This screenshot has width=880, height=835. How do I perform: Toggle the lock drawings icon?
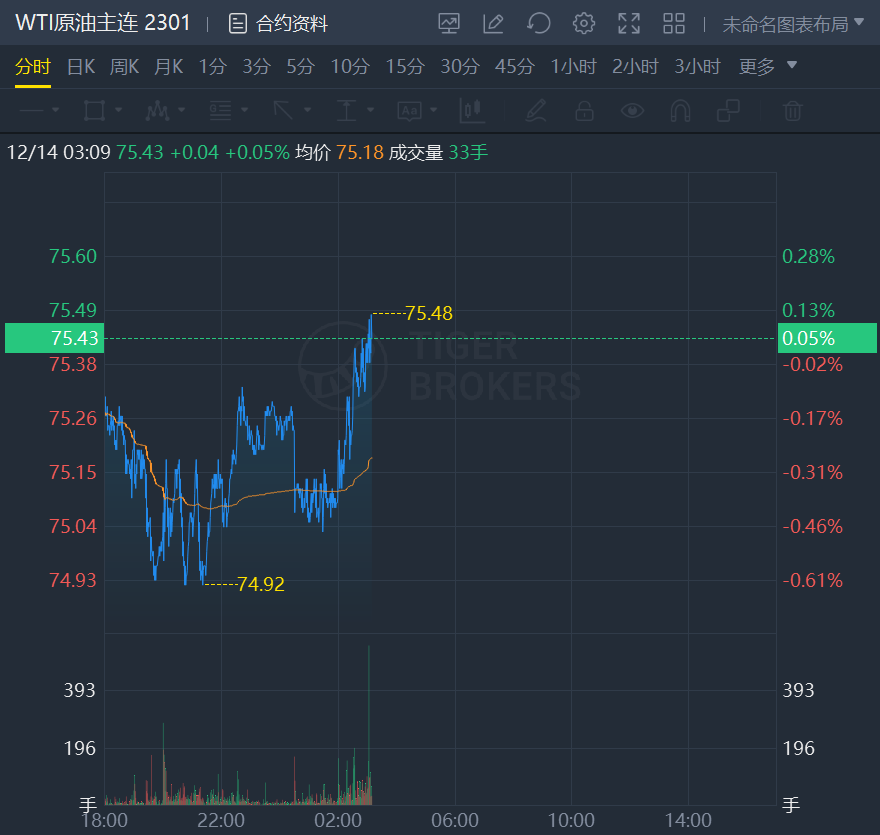(x=585, y=110)
